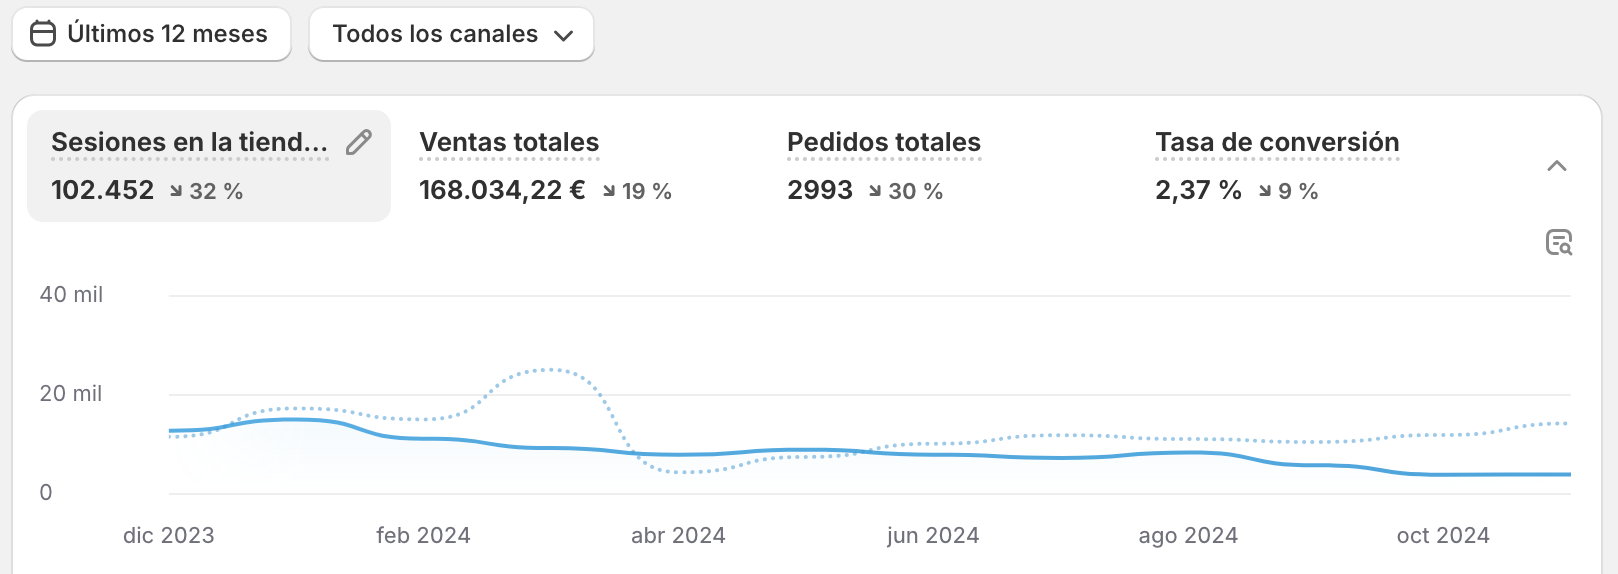This screenshot has height=574, width=1618.
Task: Open the report view magnifier icon
Action: click(1558, 242)
